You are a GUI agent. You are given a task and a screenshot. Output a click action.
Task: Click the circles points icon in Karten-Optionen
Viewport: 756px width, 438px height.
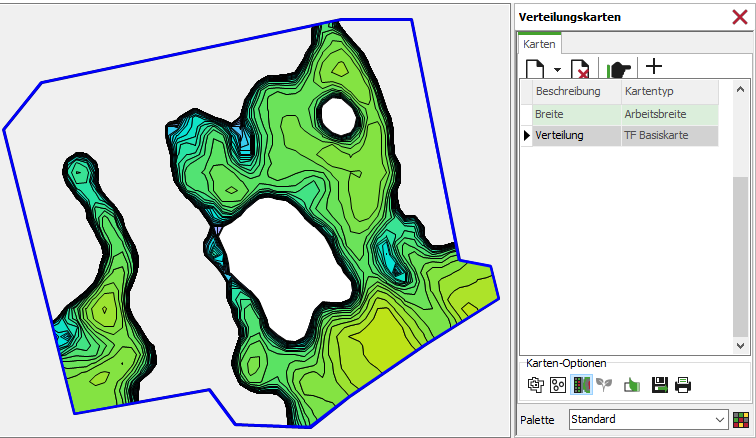(x=558, y=384)
